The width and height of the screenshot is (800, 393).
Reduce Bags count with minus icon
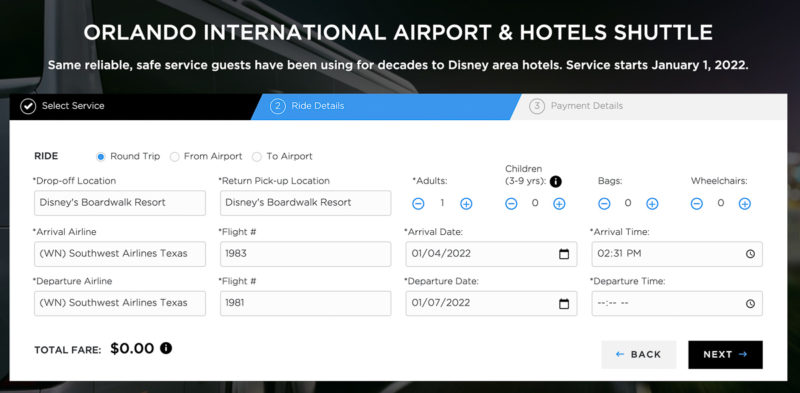point(604,204)
